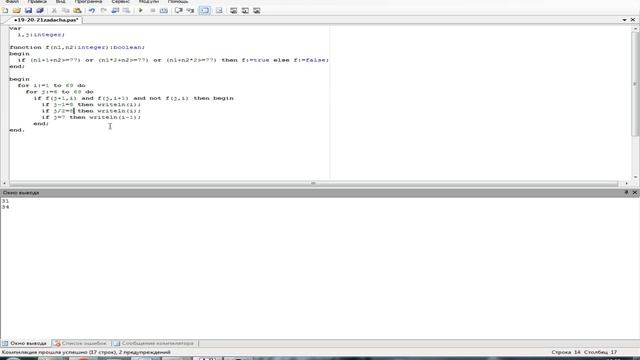
Task: Open the Сервис menu
Action: [120, 2]
